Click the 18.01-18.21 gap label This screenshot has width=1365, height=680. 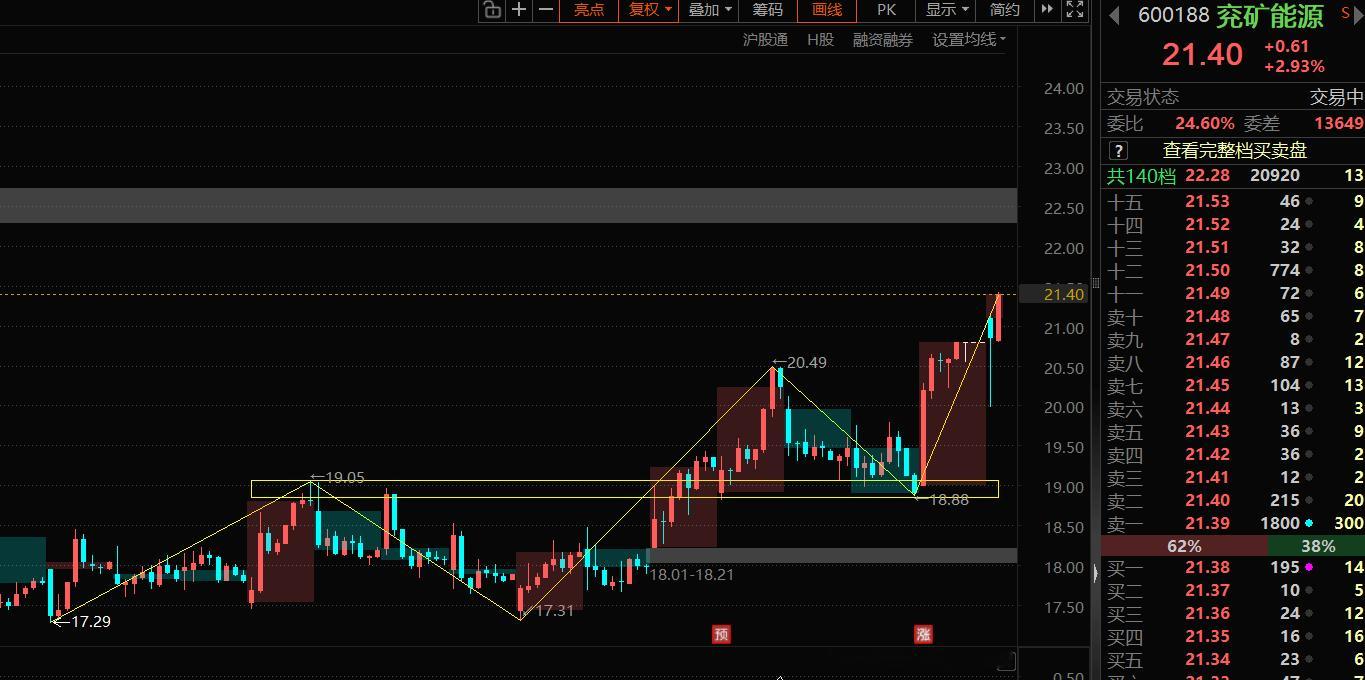[692, 575]
